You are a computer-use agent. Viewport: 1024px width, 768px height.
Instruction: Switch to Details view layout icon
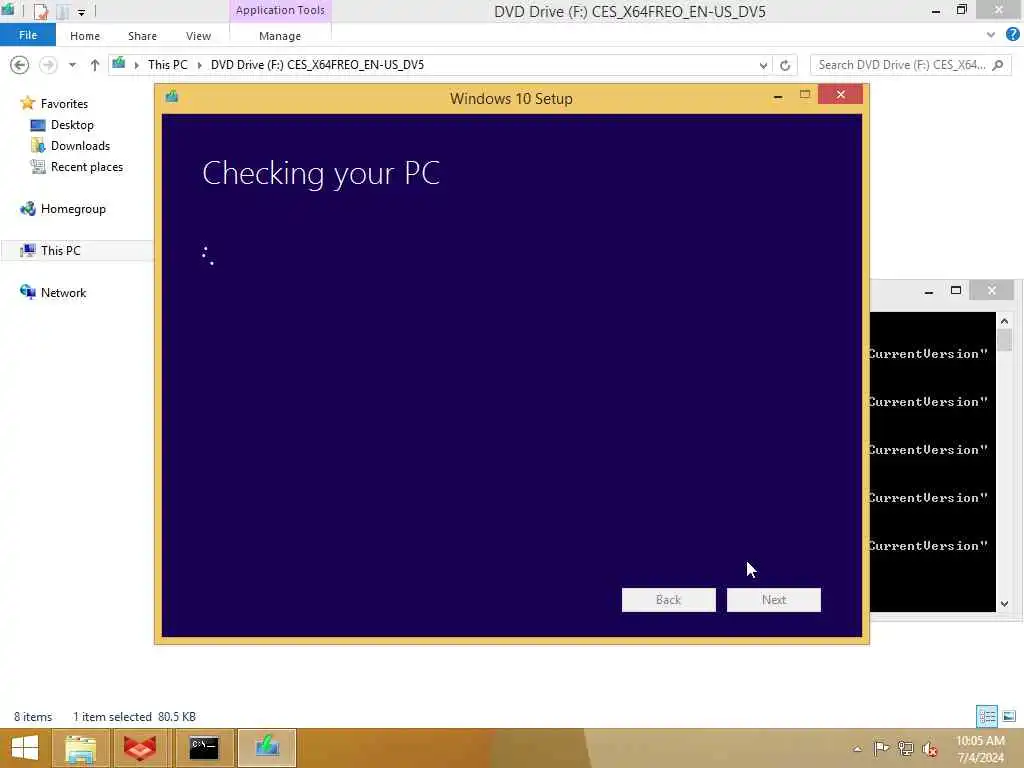pyautogui.click(x=986, y=716)
